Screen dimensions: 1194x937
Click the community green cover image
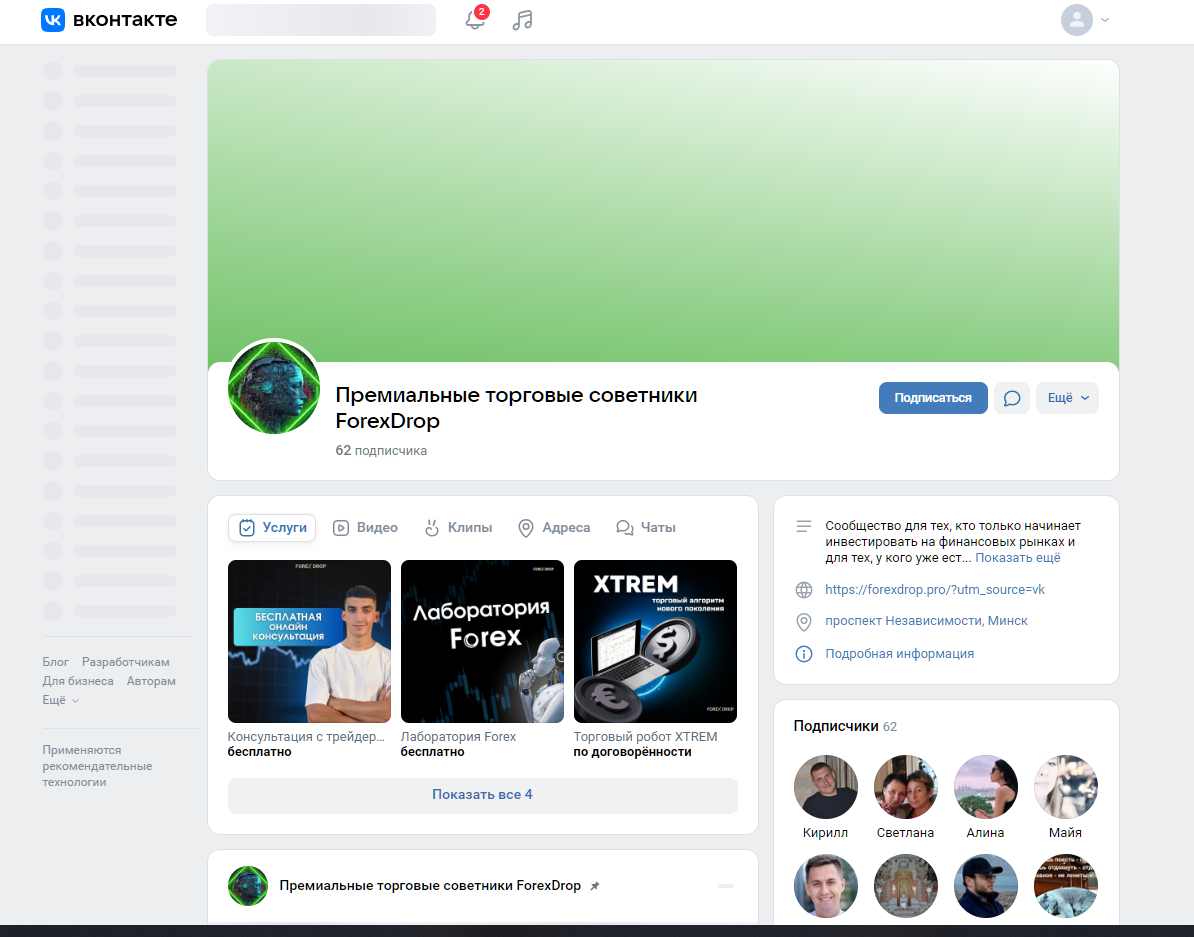click(x=663, y=211)
